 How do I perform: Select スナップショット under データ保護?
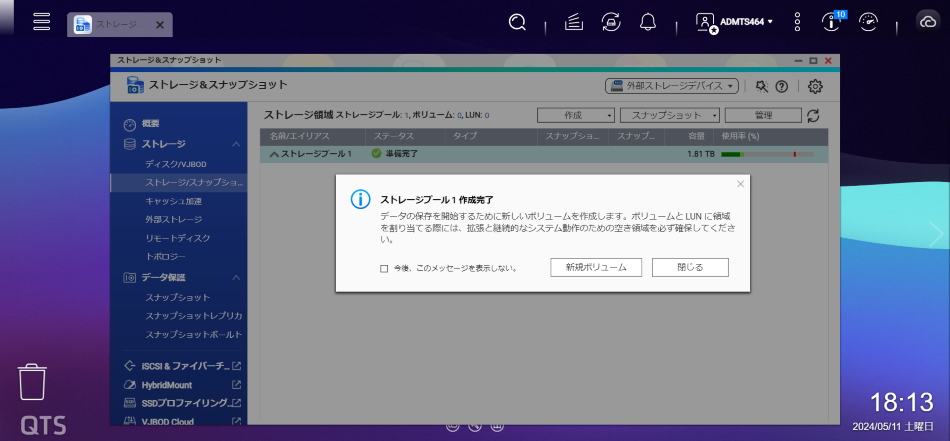[x=178, y=297]
